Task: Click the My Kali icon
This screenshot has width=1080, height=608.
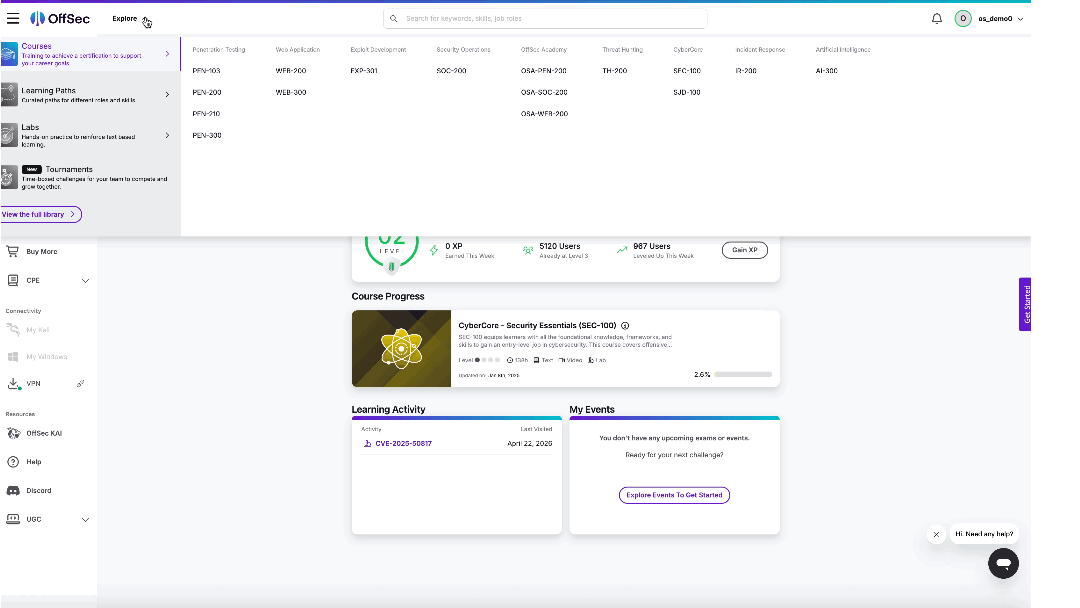Action: [x=12, y=330]
